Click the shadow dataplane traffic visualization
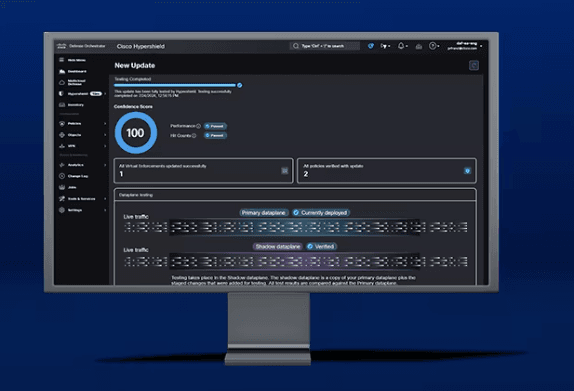 (x=296, y=261)
